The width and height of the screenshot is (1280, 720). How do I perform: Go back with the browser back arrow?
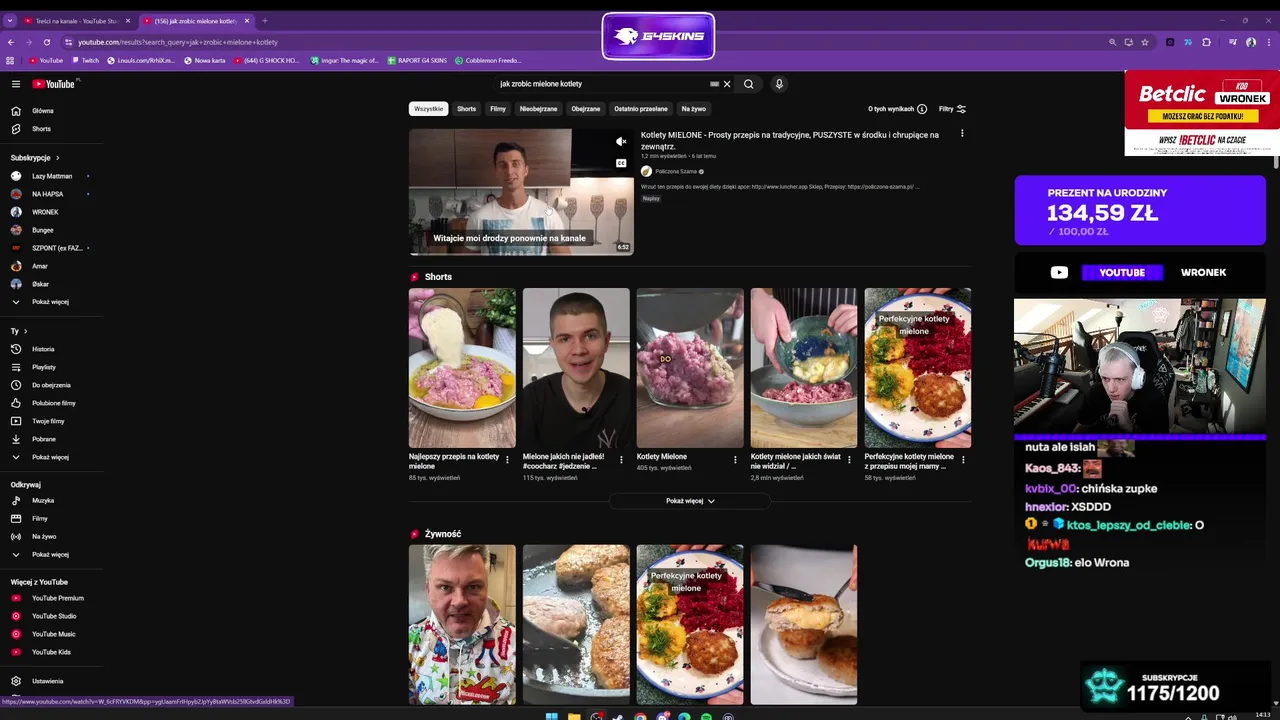(x=11, y=42)
